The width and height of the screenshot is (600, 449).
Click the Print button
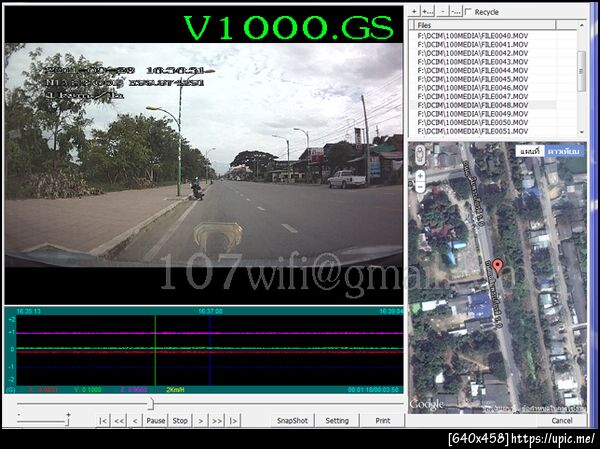383,421
